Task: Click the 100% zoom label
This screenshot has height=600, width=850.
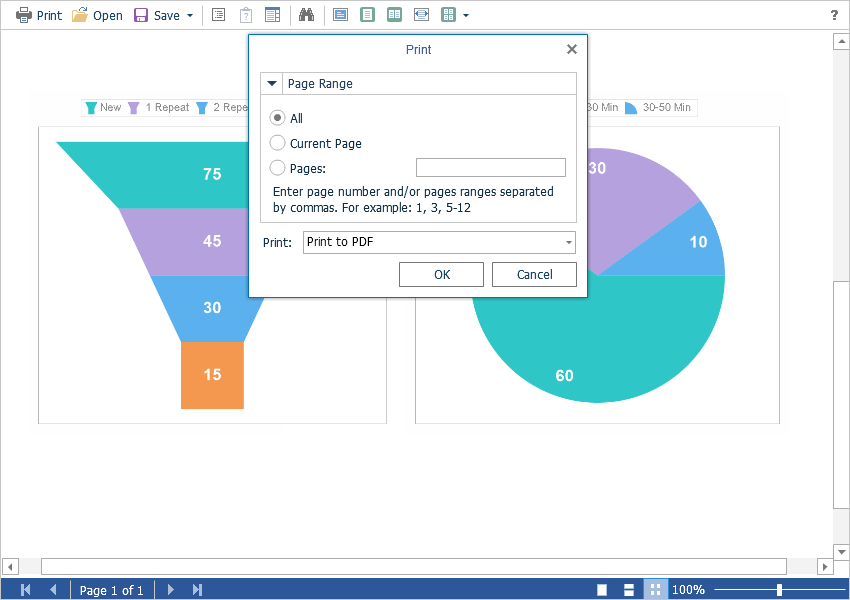Action: [x=688, y=590]
